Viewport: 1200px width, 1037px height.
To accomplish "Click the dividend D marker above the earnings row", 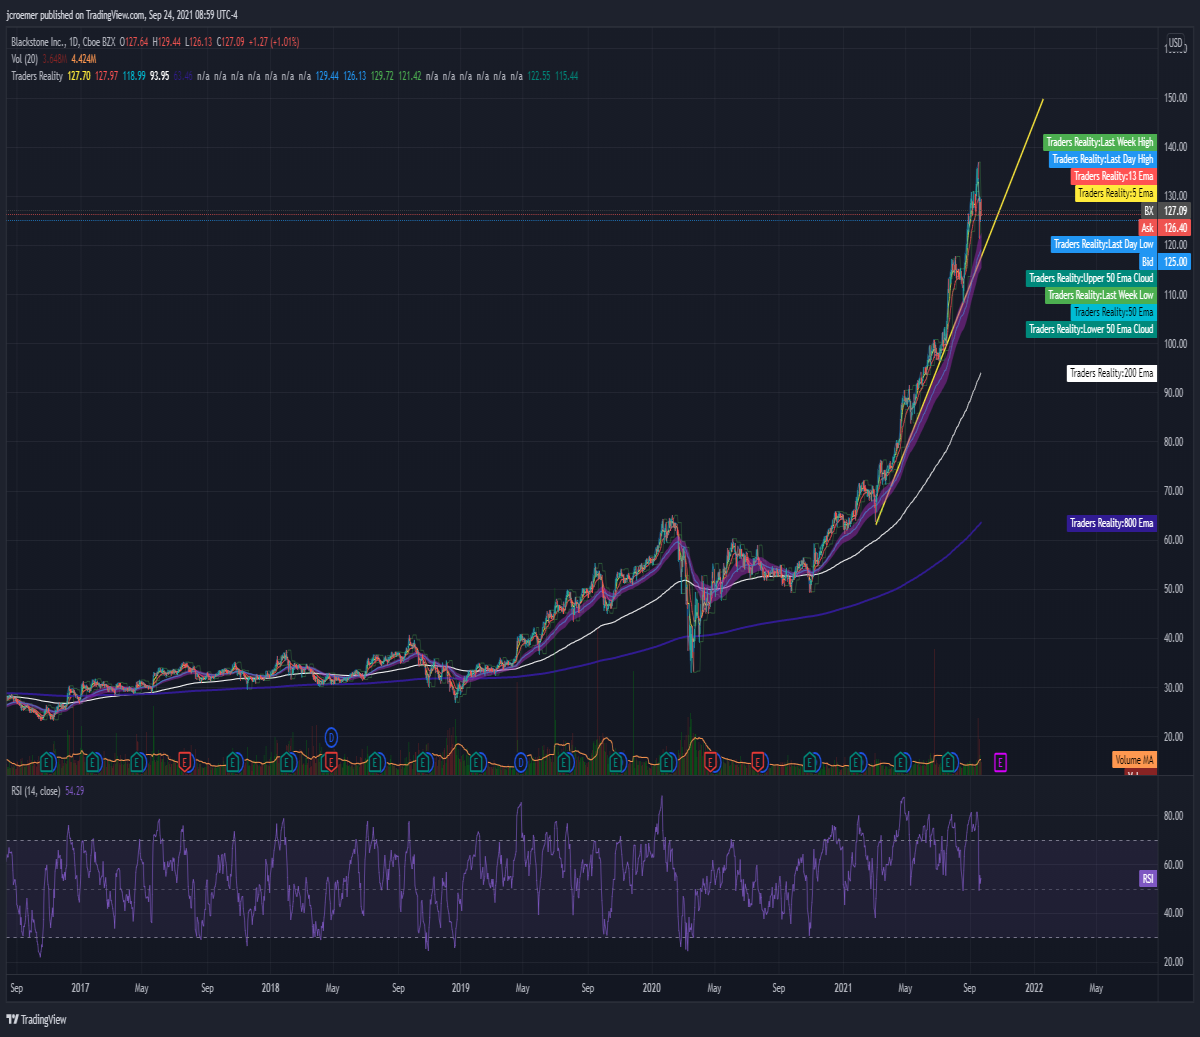I will [x=331, y=738].
